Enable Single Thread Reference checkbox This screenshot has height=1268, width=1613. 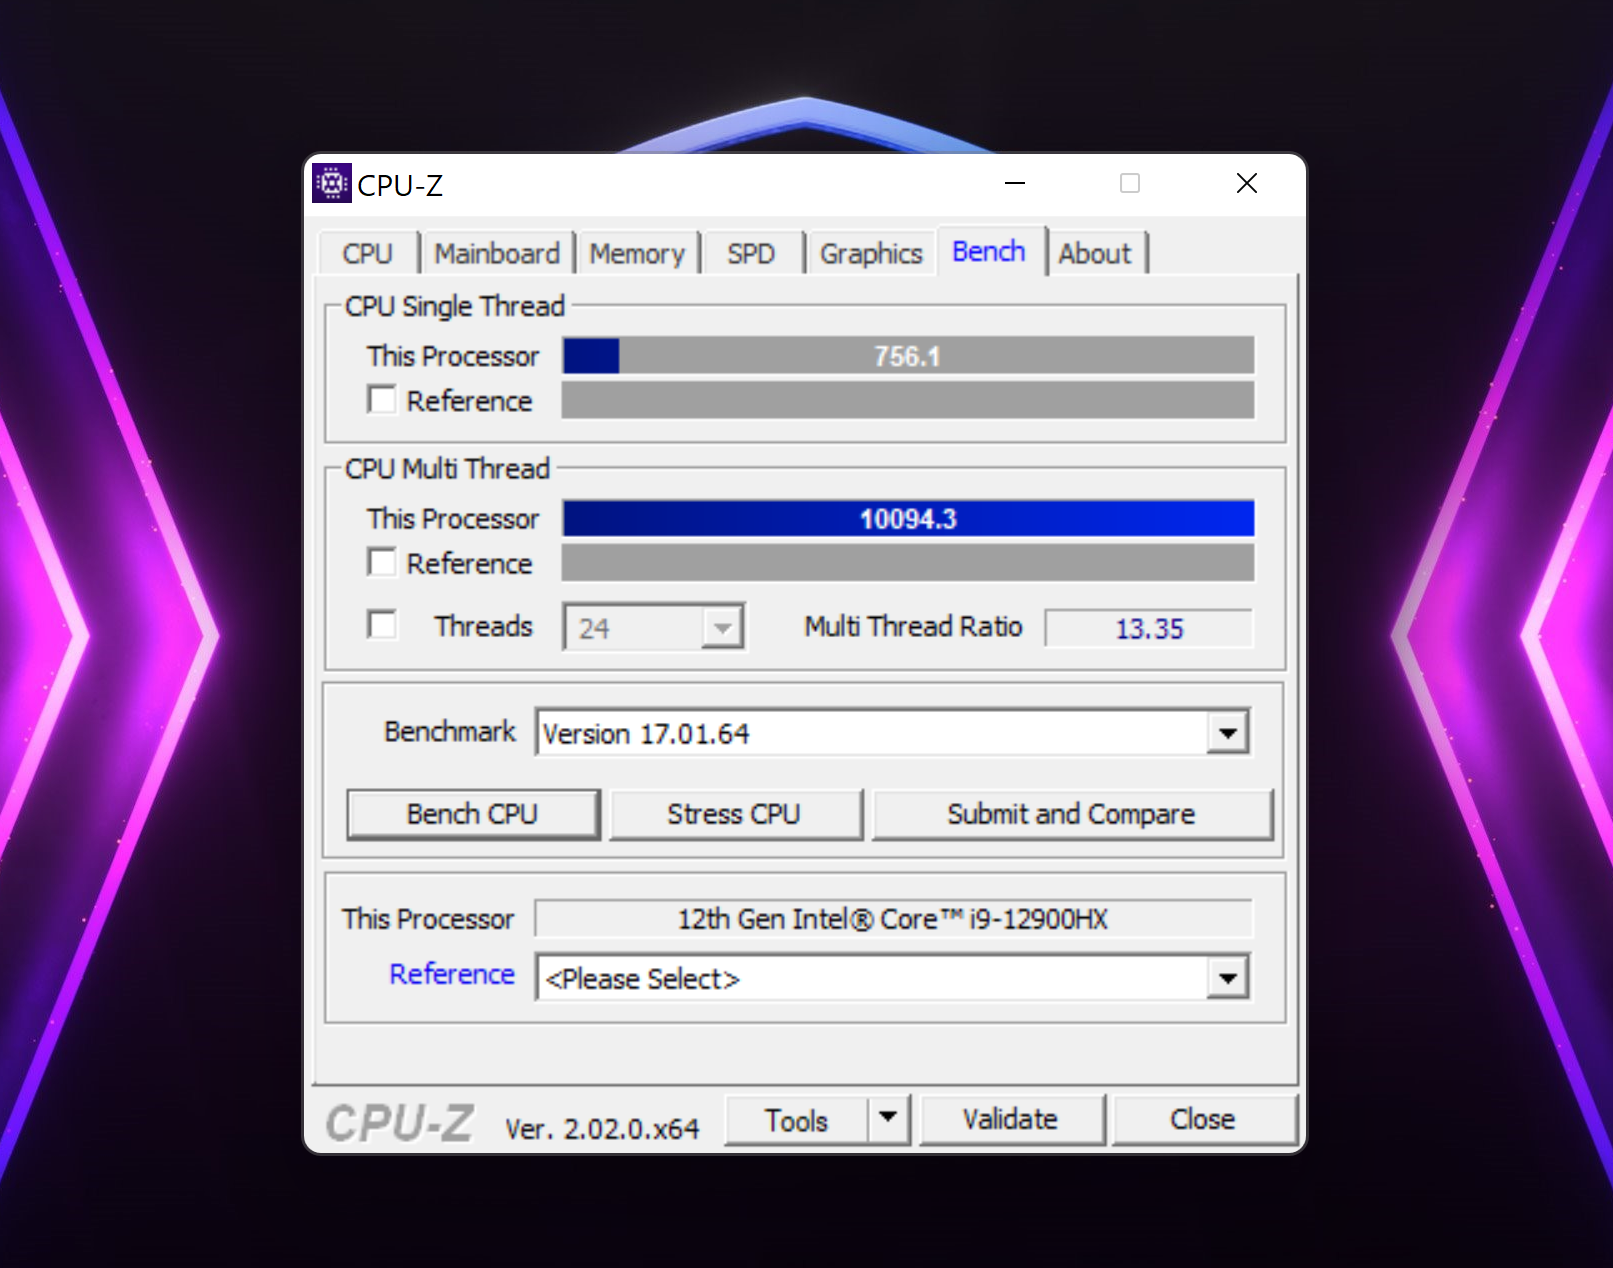[382, 400]
